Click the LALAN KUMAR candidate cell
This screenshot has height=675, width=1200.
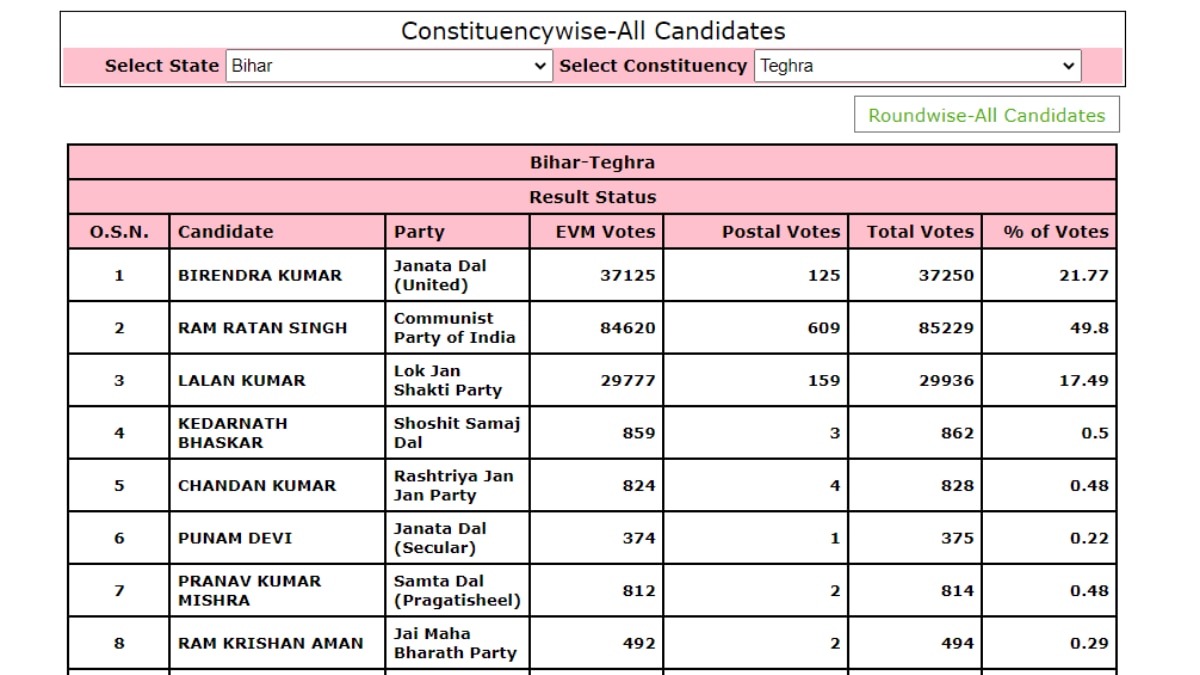pyautogui.click(x=277, y=380)
